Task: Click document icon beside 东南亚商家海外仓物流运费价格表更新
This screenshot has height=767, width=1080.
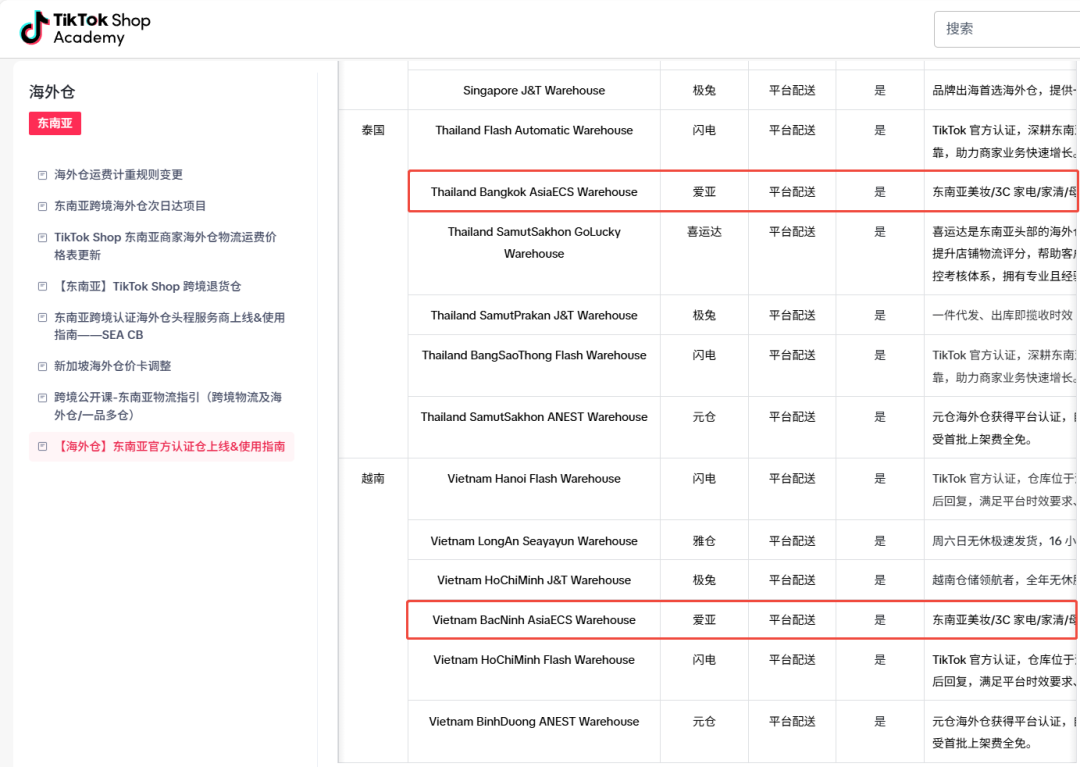Action: [x=43, y=238]
